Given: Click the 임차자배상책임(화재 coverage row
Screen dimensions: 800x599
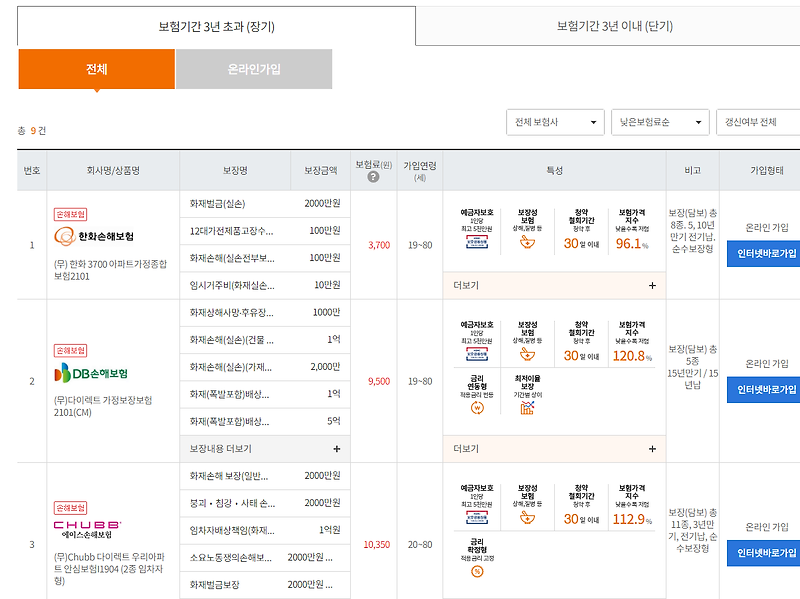Looking at the screenshot, I should click(x=265, y=531).
